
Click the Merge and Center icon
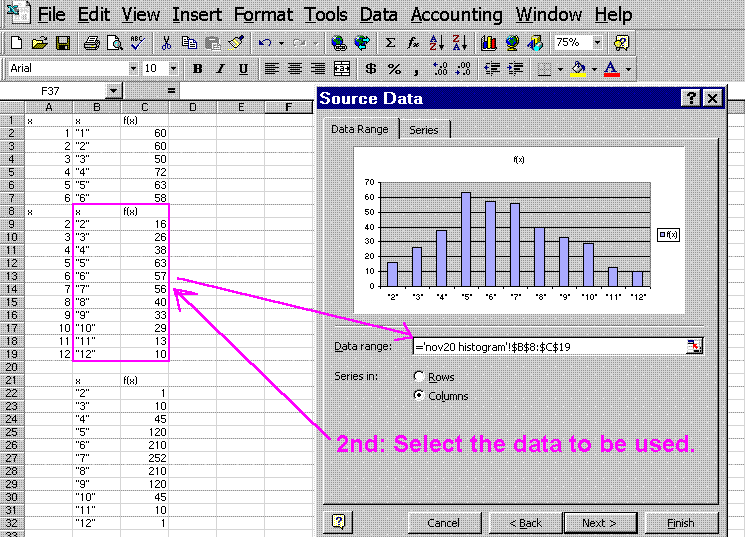[342, 69]
